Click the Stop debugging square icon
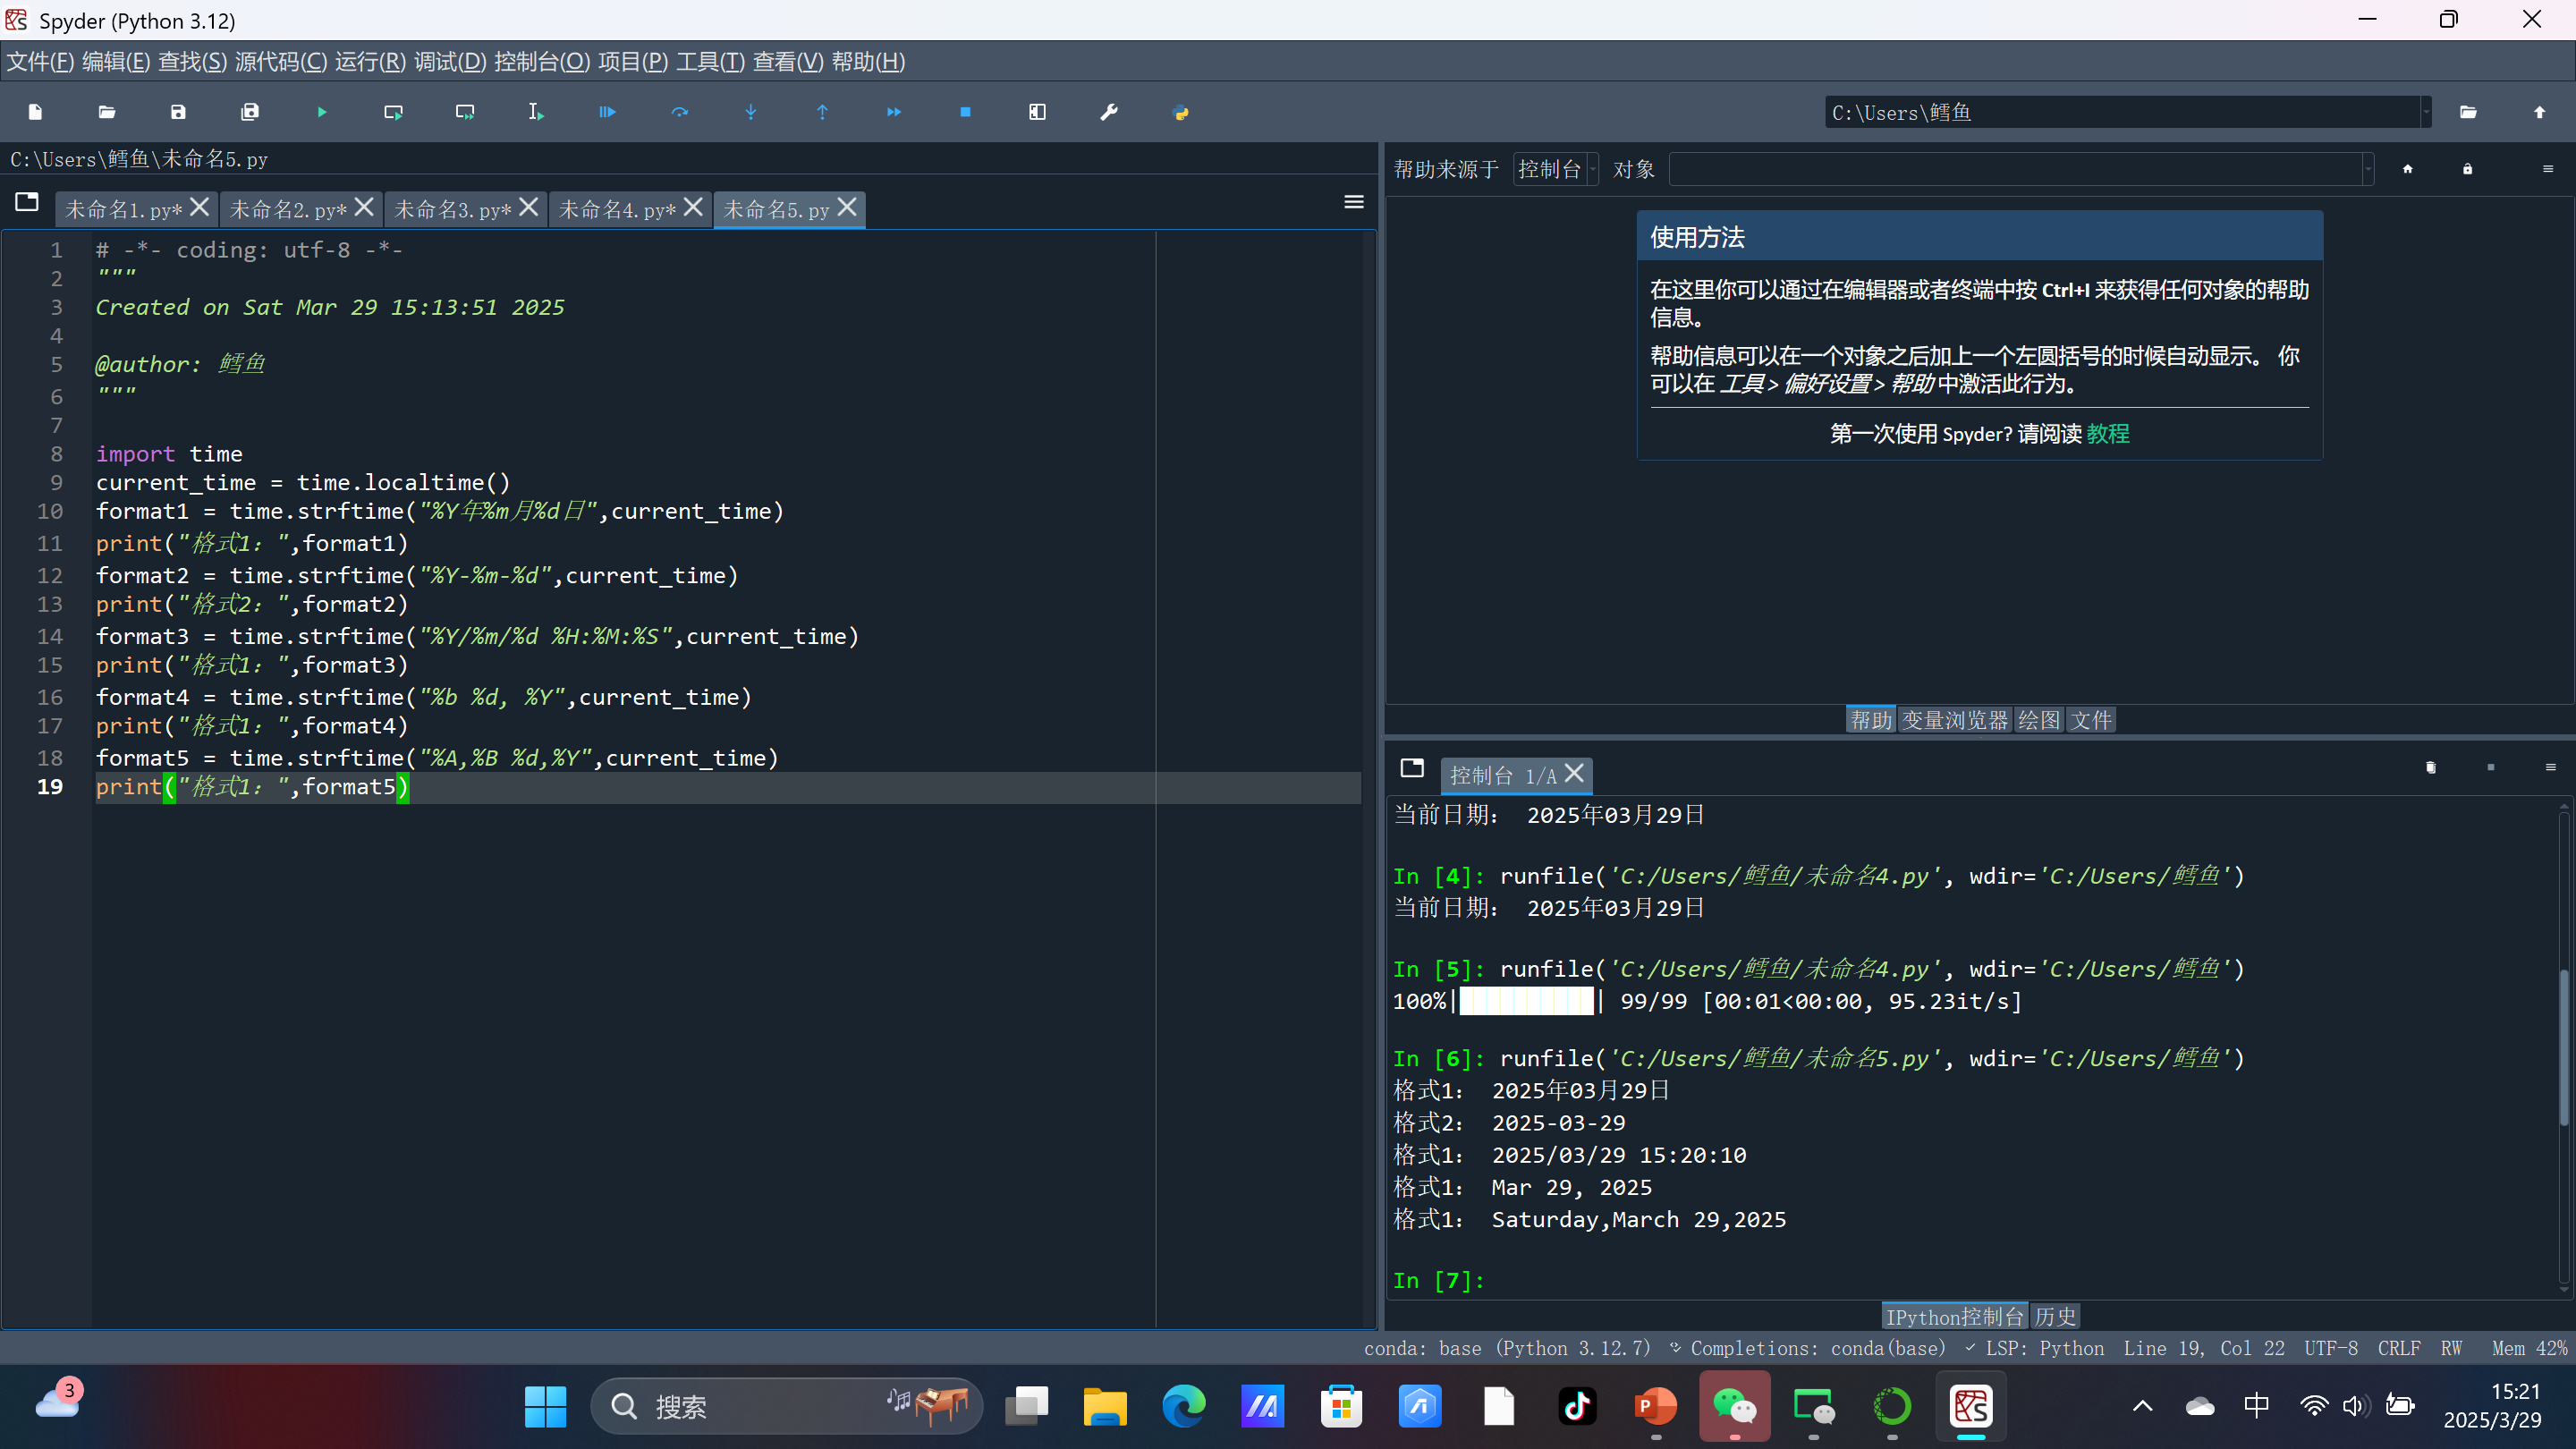Image resolution: width=2576 pixels, height=1449 pixels. [x=965, y=112]
